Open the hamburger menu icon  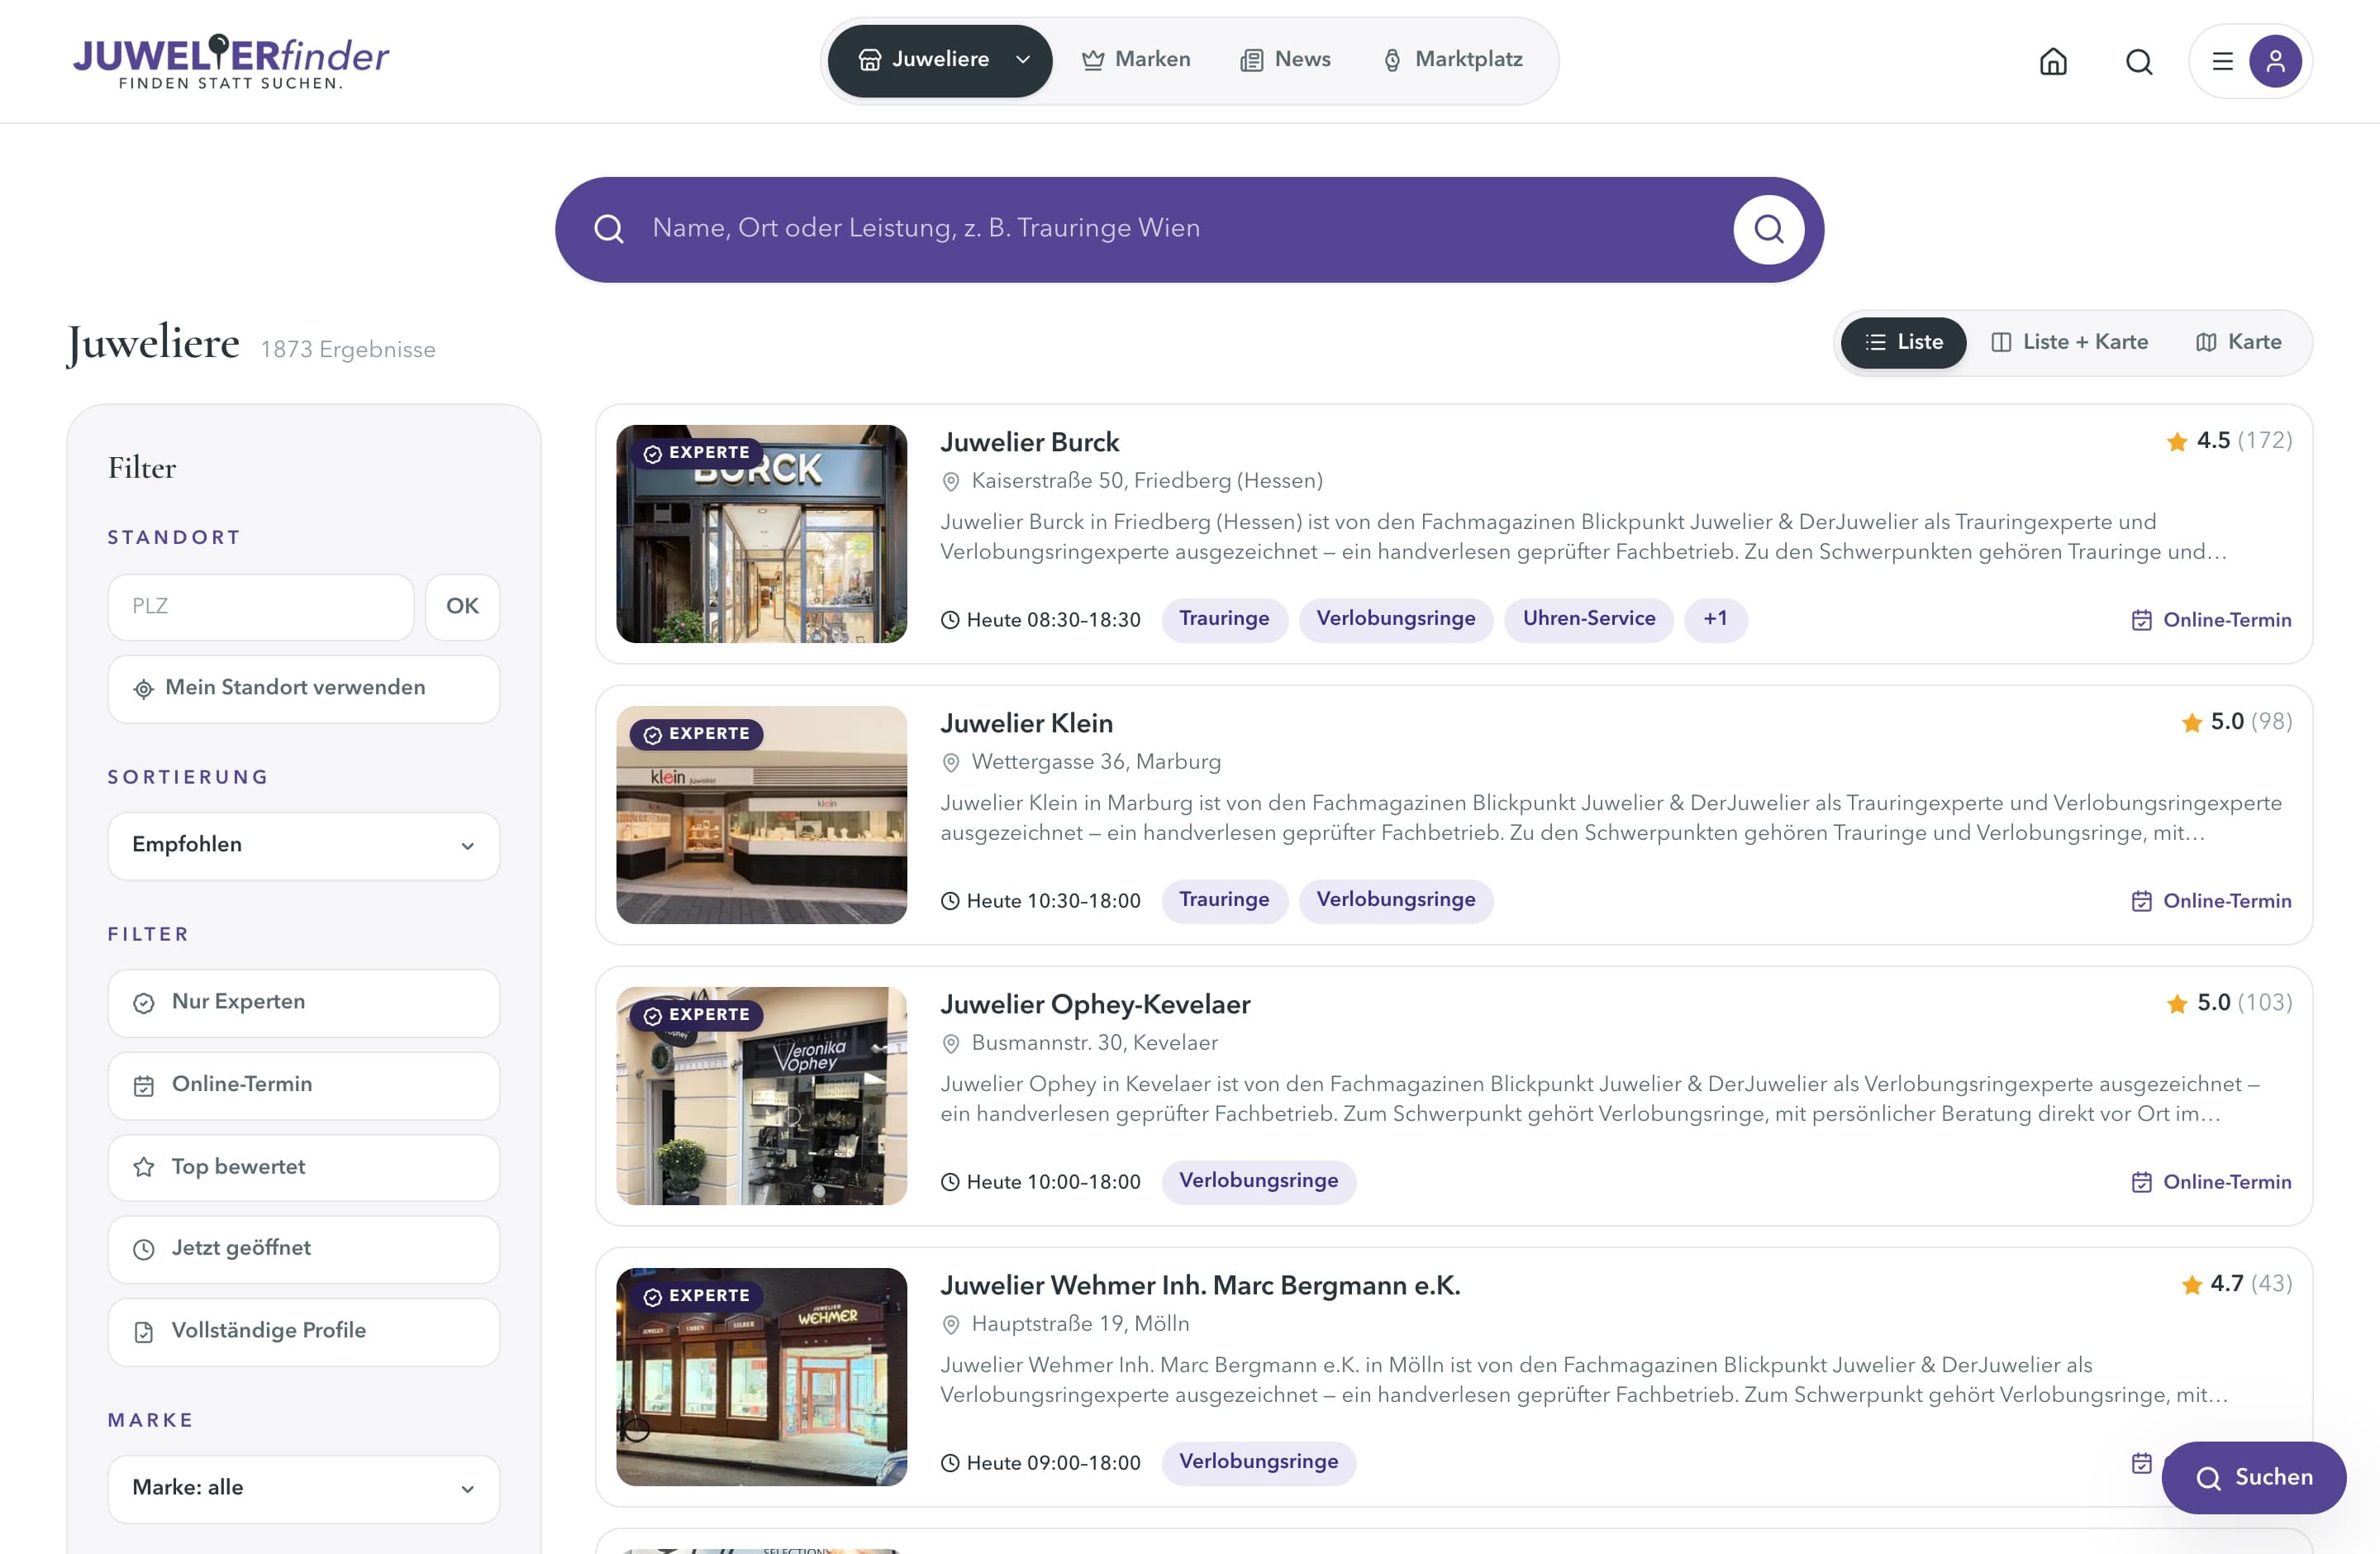2222,62
